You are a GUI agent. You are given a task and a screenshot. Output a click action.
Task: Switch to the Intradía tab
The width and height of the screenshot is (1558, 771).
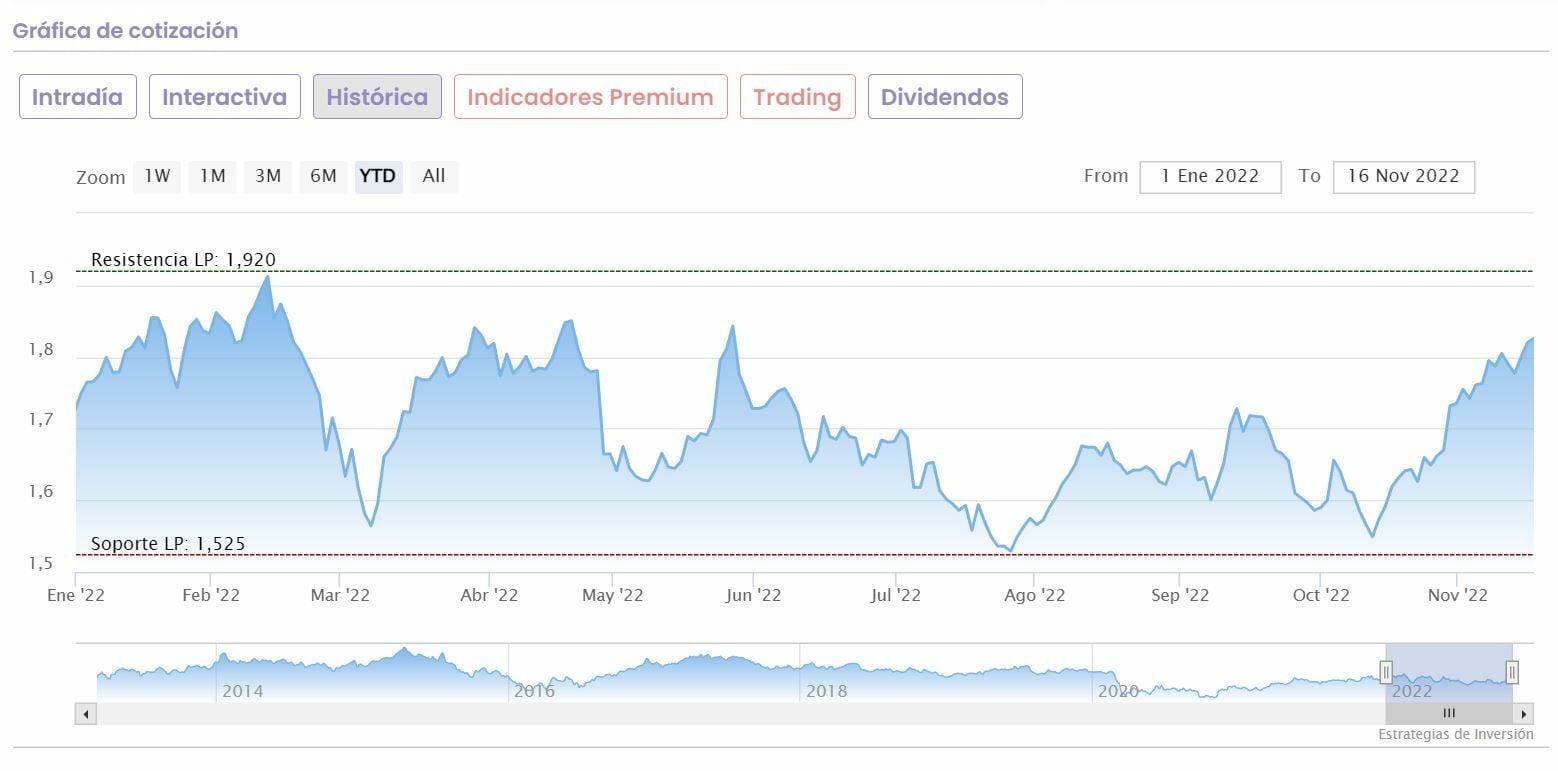78,97
